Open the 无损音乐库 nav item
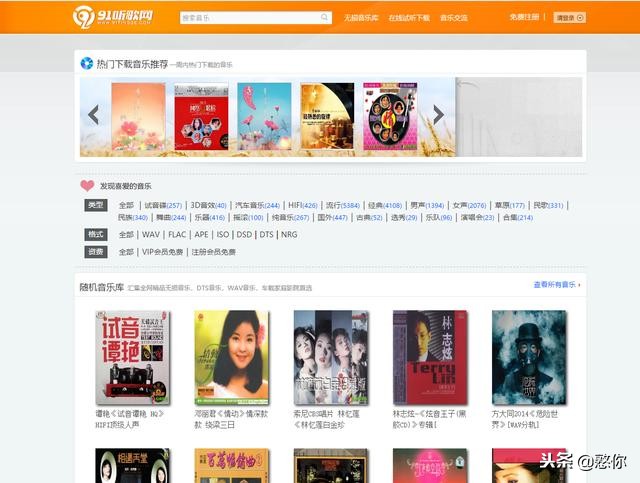This screenshot has width=640, height=483. [x=361, y=18]
